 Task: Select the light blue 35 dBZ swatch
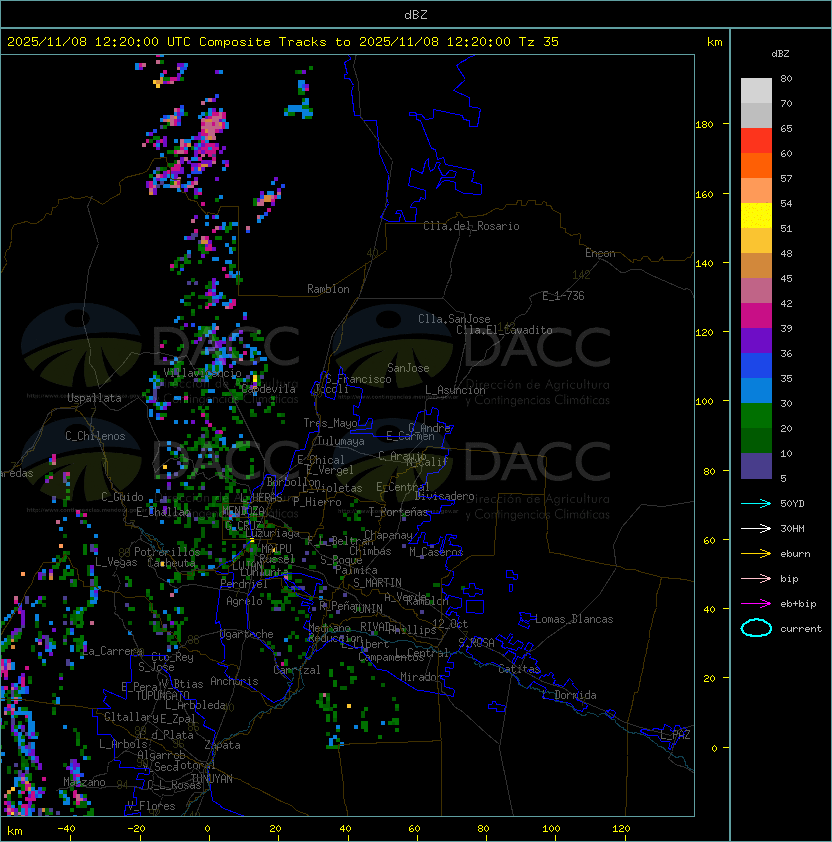(x=756, y=390)
